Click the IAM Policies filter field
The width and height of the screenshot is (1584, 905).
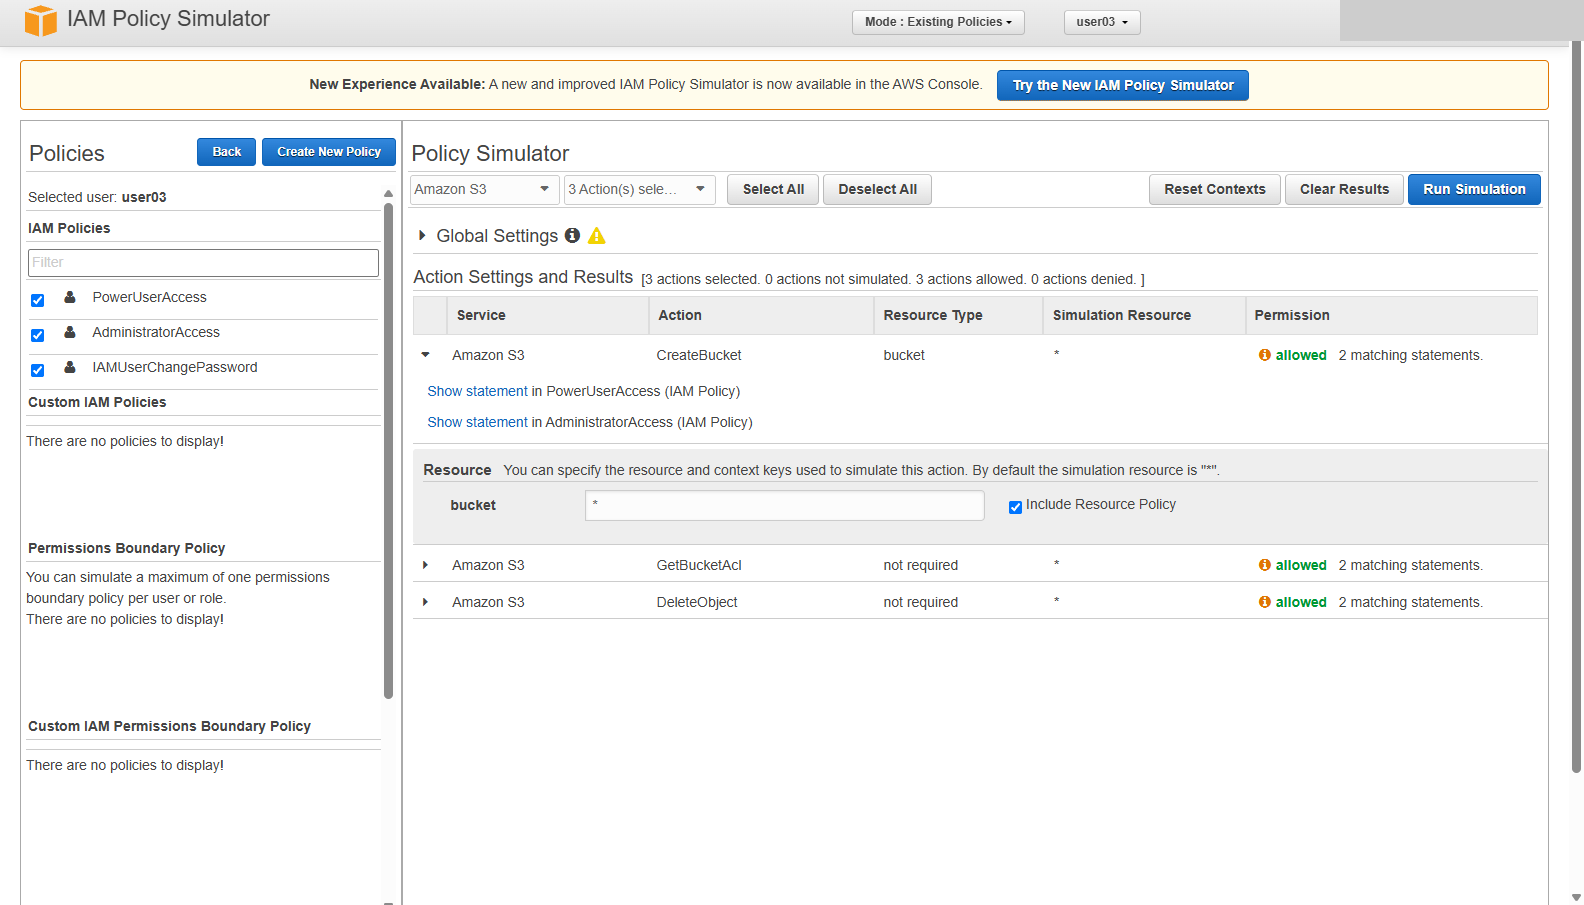point(203,263)
